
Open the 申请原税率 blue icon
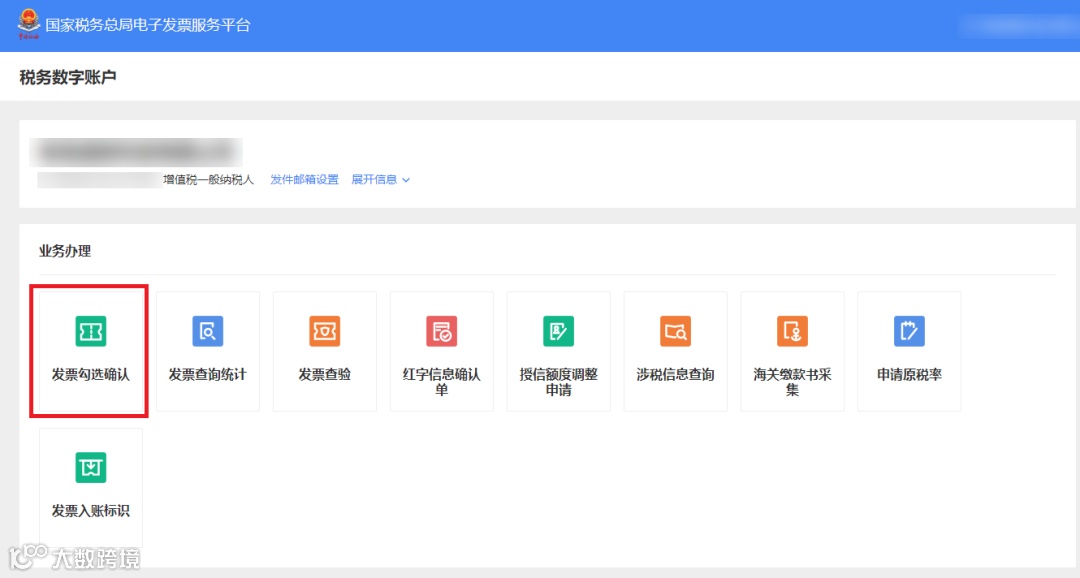909,331
